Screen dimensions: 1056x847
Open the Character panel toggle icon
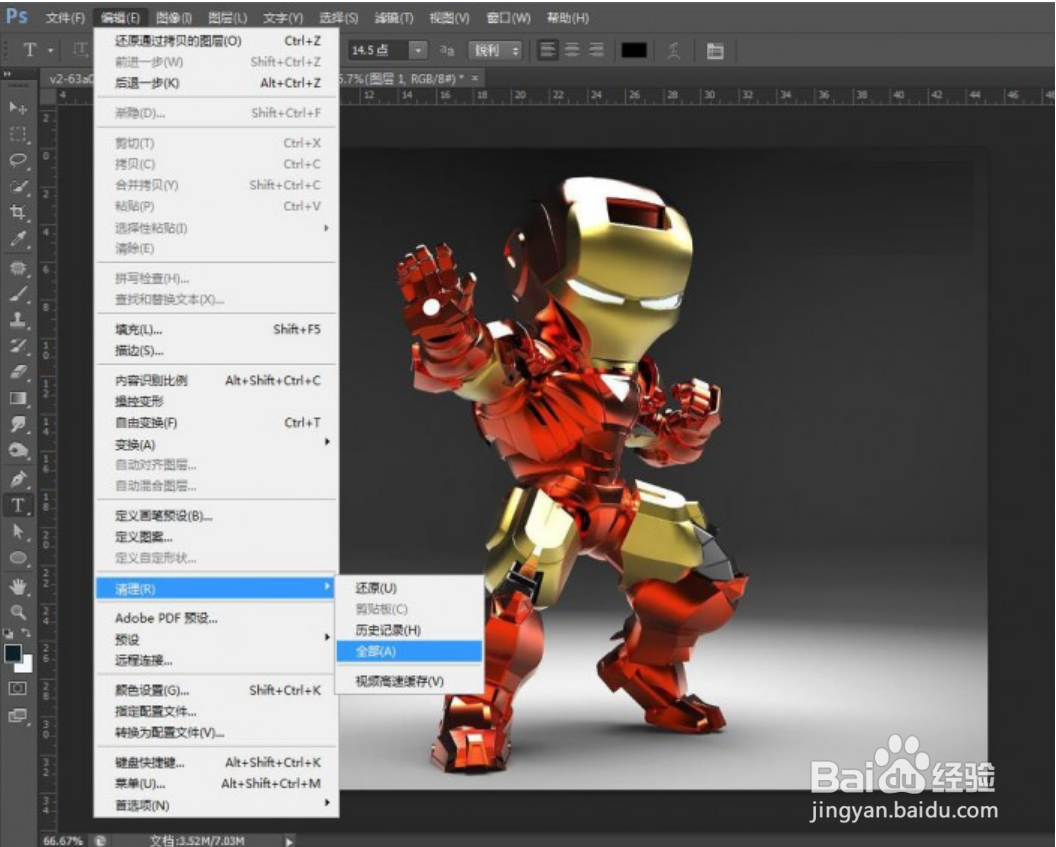point(715,50)
